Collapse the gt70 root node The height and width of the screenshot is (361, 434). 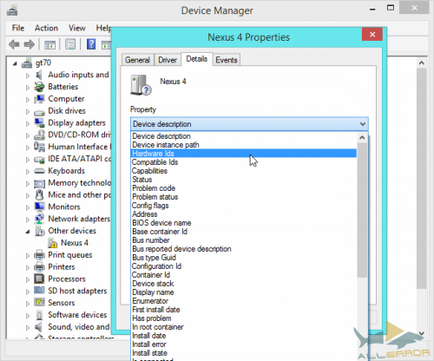coord(15,63)
